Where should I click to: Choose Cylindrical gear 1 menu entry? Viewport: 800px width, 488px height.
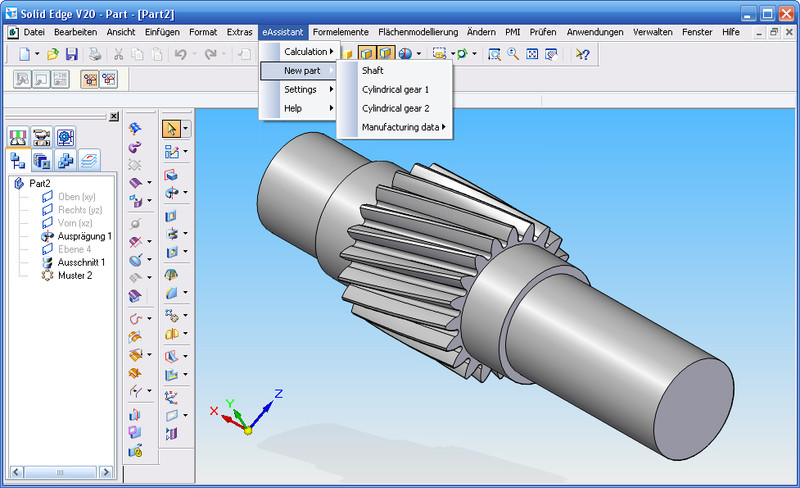tap(395, 89)
